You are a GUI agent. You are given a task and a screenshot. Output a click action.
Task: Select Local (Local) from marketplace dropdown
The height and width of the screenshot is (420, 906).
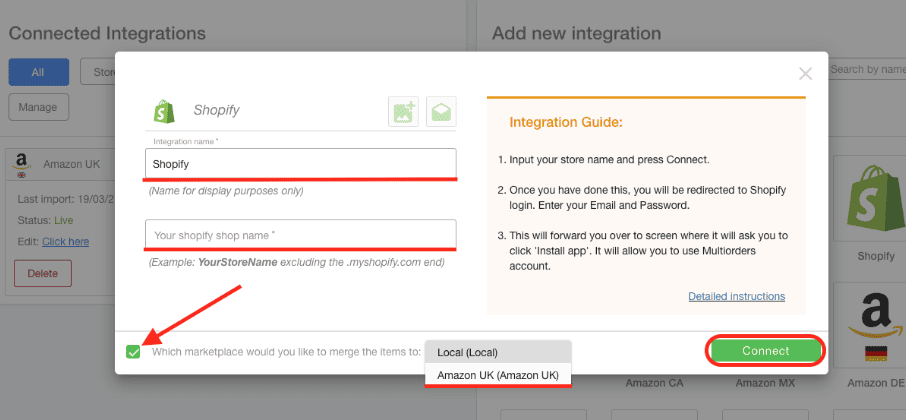[x=498, y=352]
